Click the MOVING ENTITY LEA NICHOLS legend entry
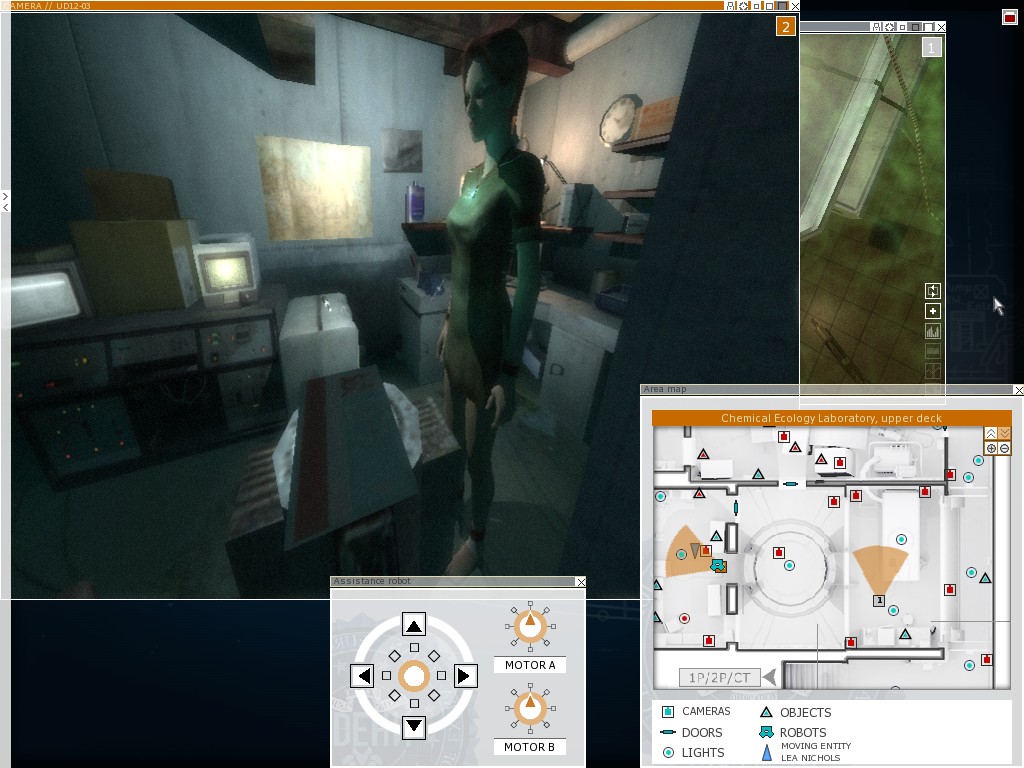Viewport: 1024px width, 768px height. pyautogui.click(x=806, y=752)
